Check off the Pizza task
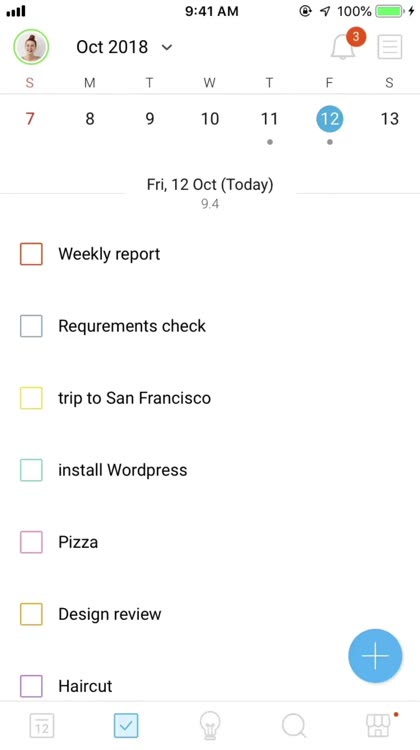 click(x=31, y=542)
